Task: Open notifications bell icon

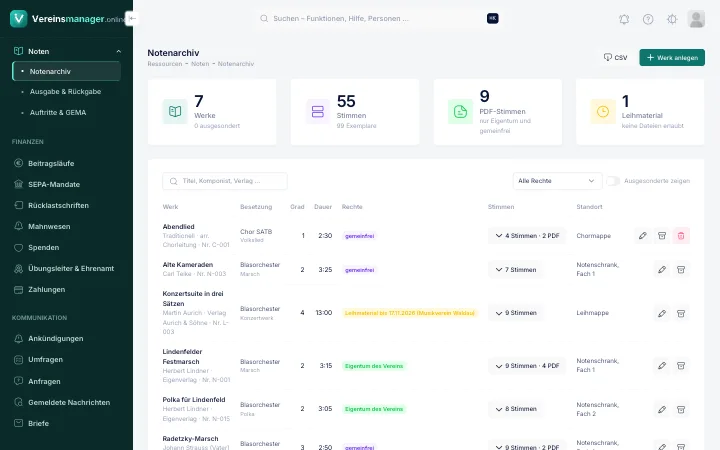Action: (624, 19)
